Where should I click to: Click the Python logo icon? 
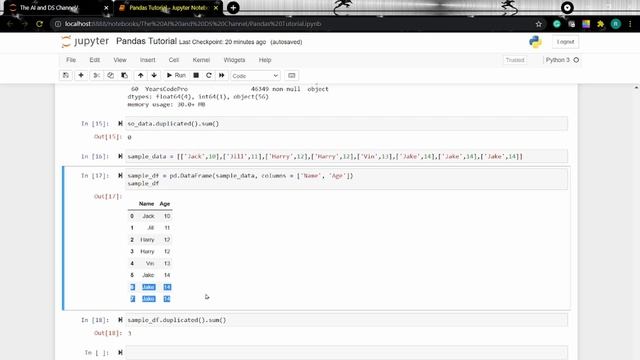point(535,42)
